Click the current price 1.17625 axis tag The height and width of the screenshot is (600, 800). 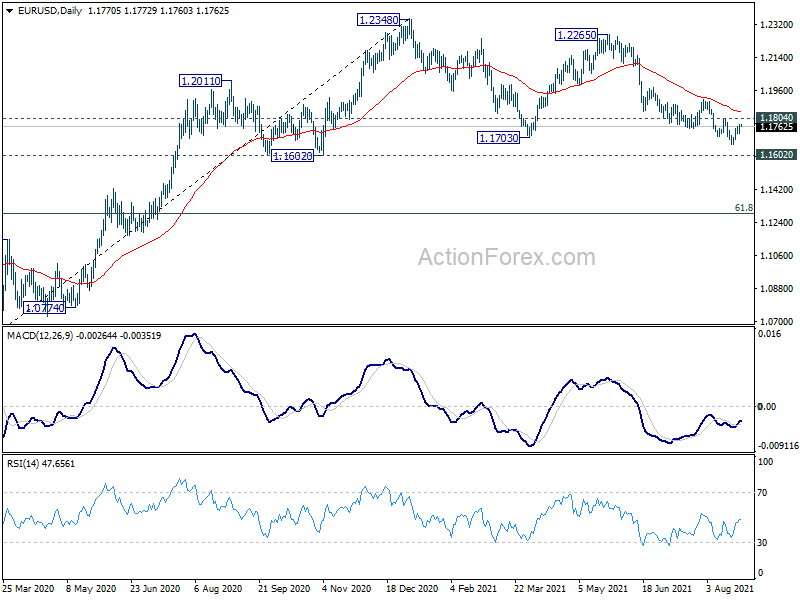click(x=776, y=127)
